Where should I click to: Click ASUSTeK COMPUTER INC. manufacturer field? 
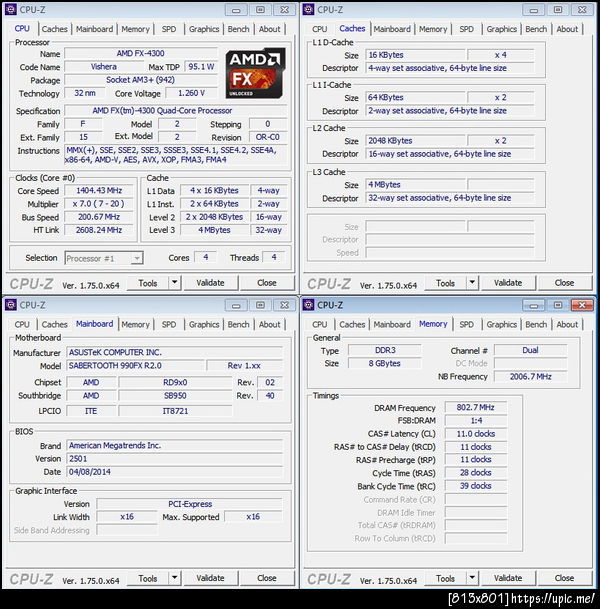click(x=175, y=352)
